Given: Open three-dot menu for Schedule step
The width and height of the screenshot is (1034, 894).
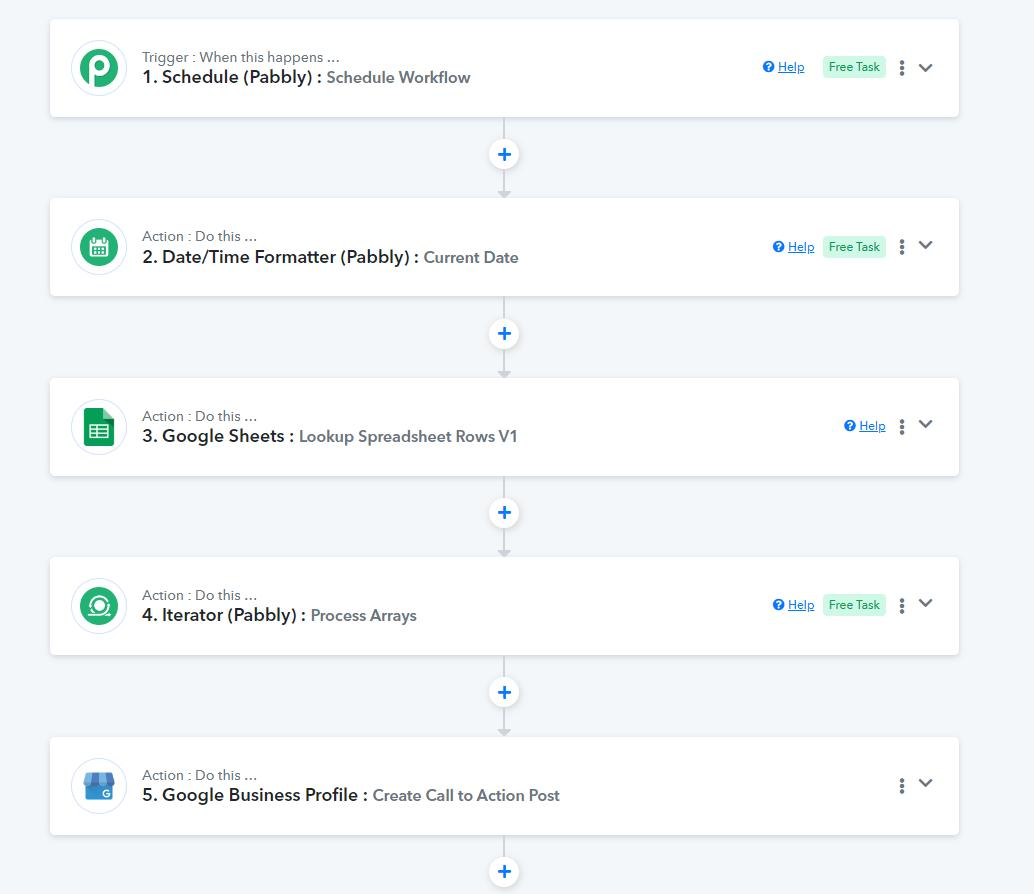Looking at the screenshot, I should tap(901, 68).
